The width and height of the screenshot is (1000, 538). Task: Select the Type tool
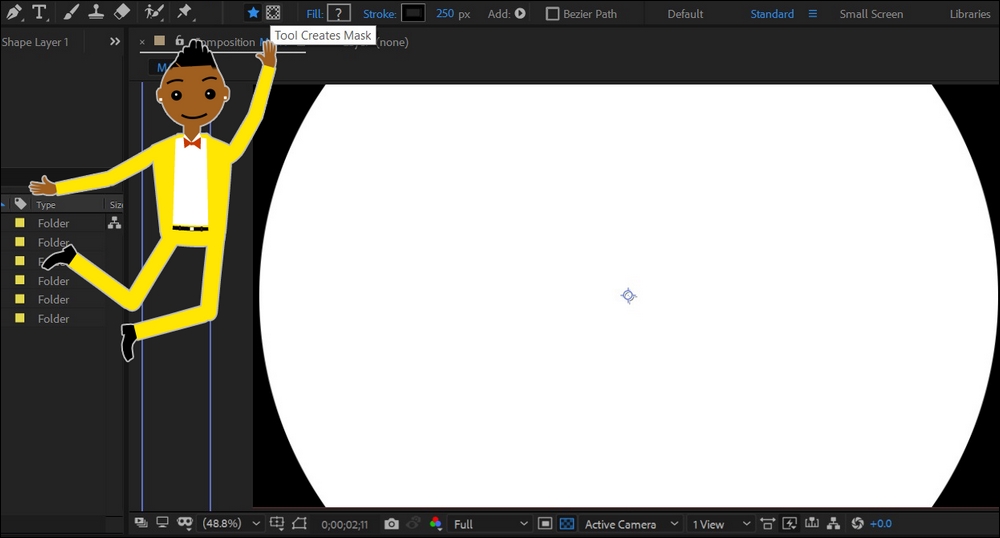click(x=39, y=12)
